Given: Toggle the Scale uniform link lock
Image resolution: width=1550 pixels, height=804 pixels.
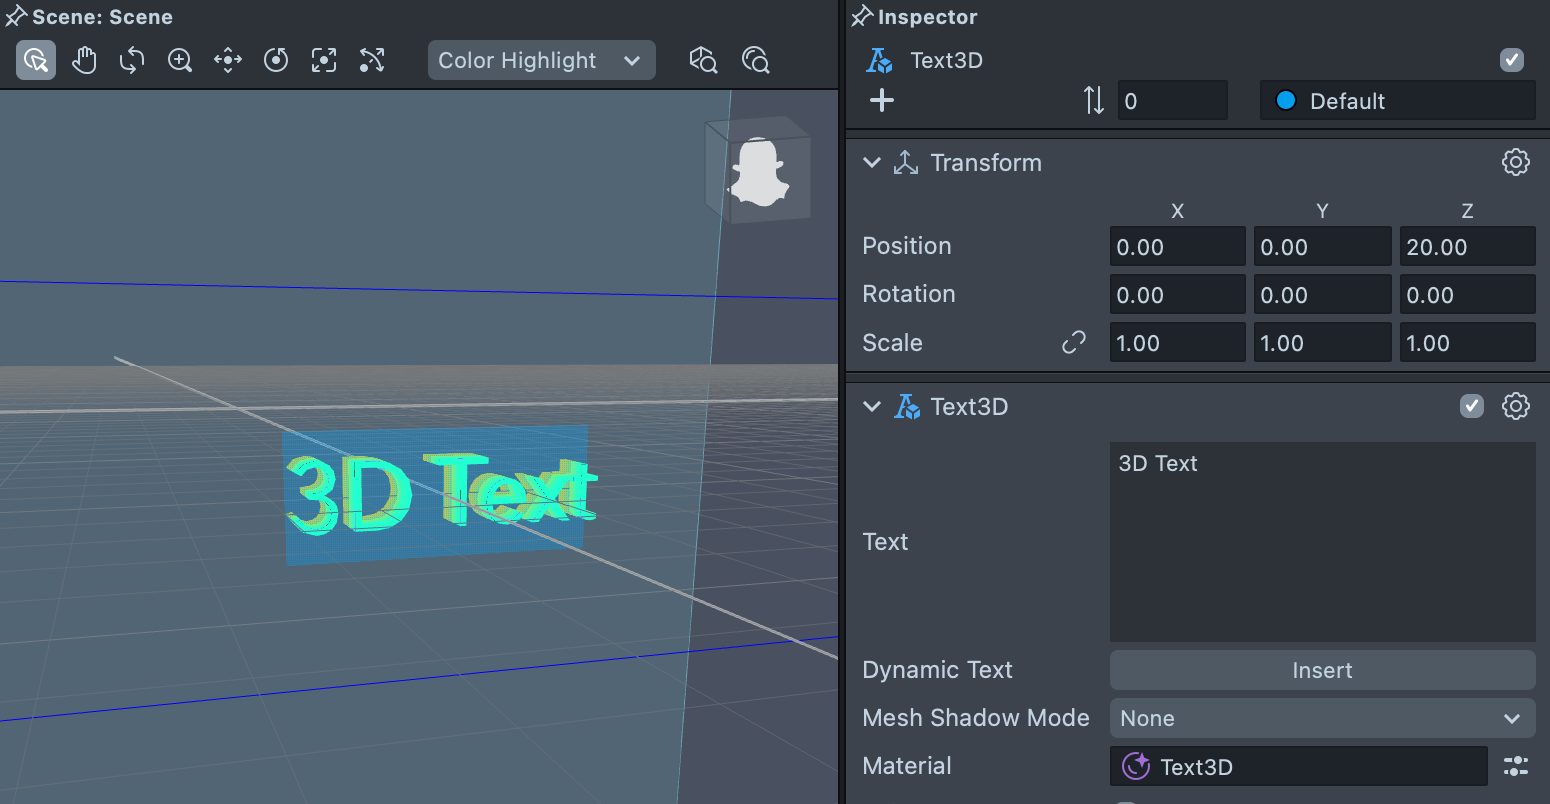Looking at the screenshot, I should [1074, 343].
